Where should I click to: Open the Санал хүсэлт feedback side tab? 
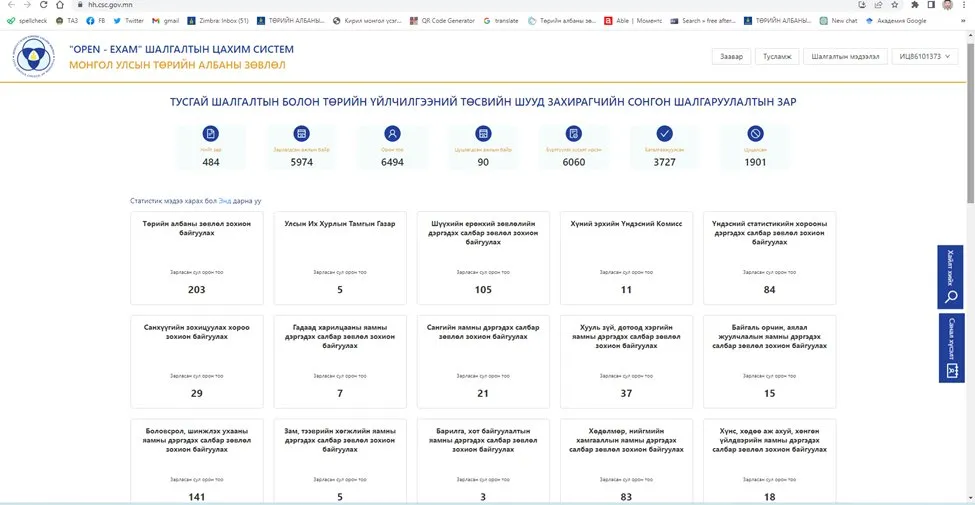click(x=951, y=348)
